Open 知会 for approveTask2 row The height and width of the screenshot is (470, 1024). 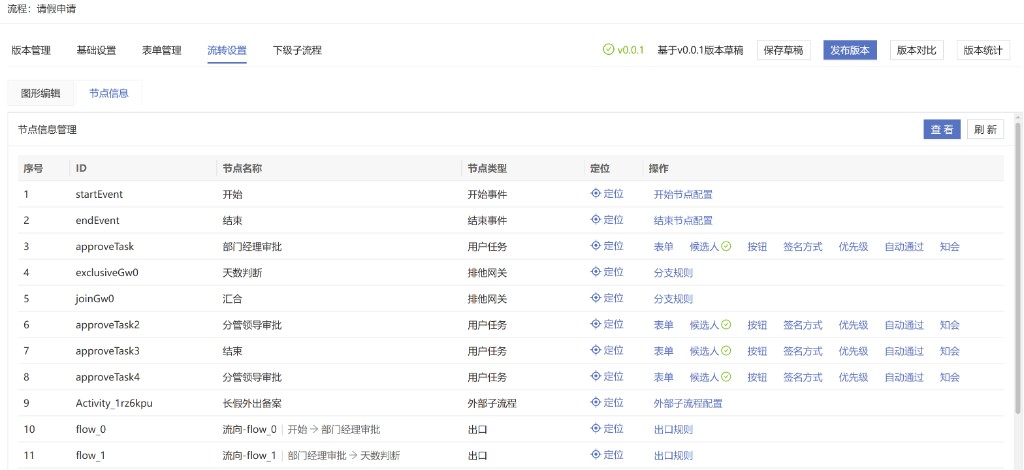[x=950, y=324]
